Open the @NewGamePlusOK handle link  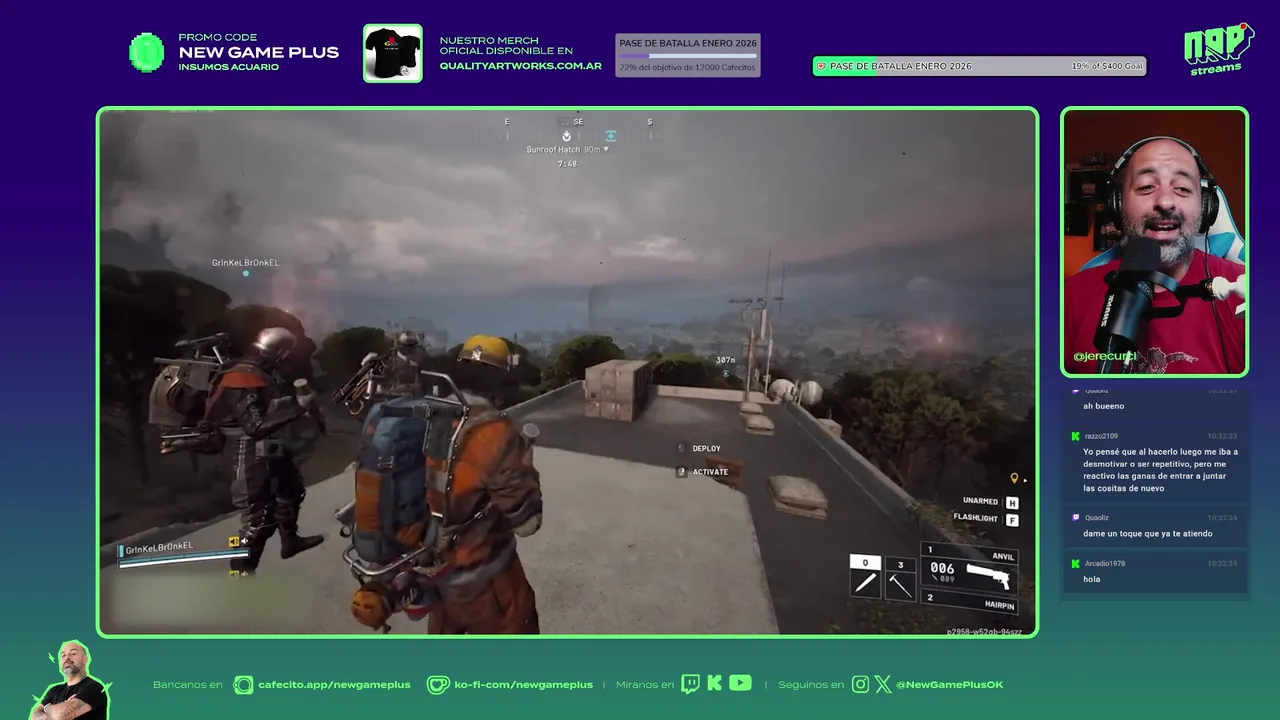[949, 685]
